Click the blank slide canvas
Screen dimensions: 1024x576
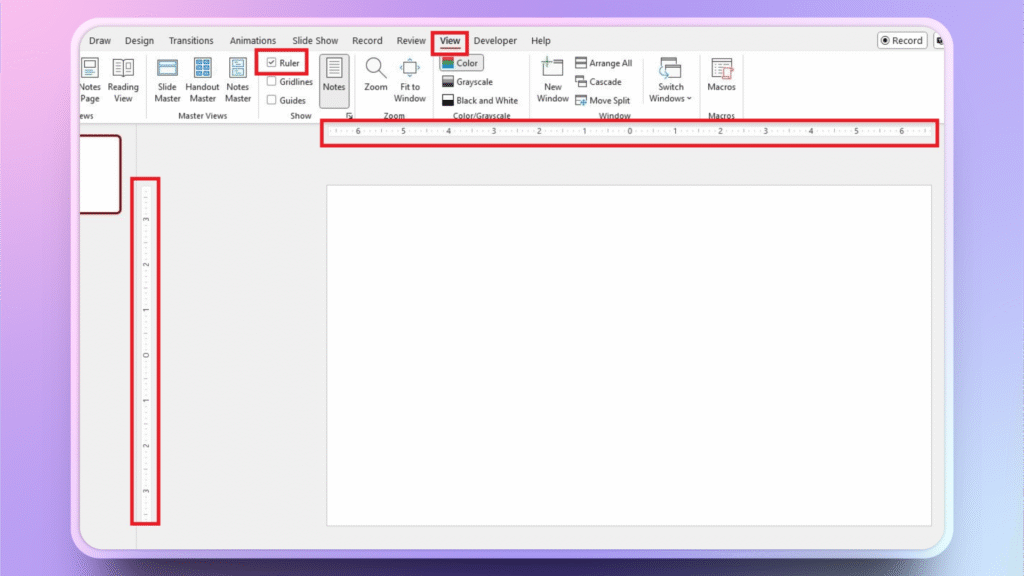coord(628,355)
